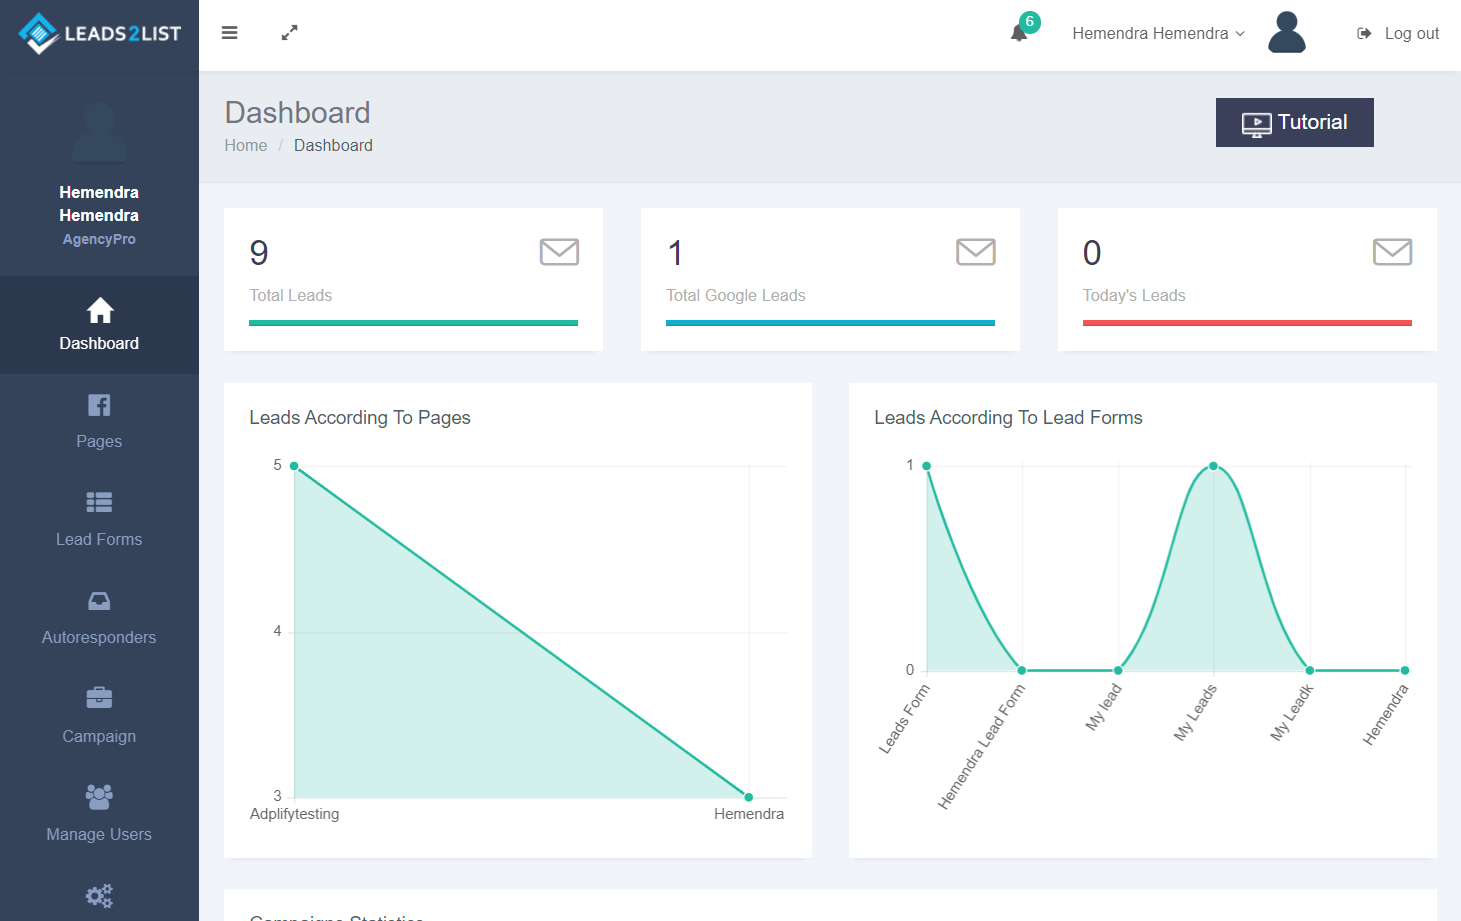The width and height of the screenshot is (1461, 921).
Task: Select Dashboard in the sidebar
Action: pos(99,325)
